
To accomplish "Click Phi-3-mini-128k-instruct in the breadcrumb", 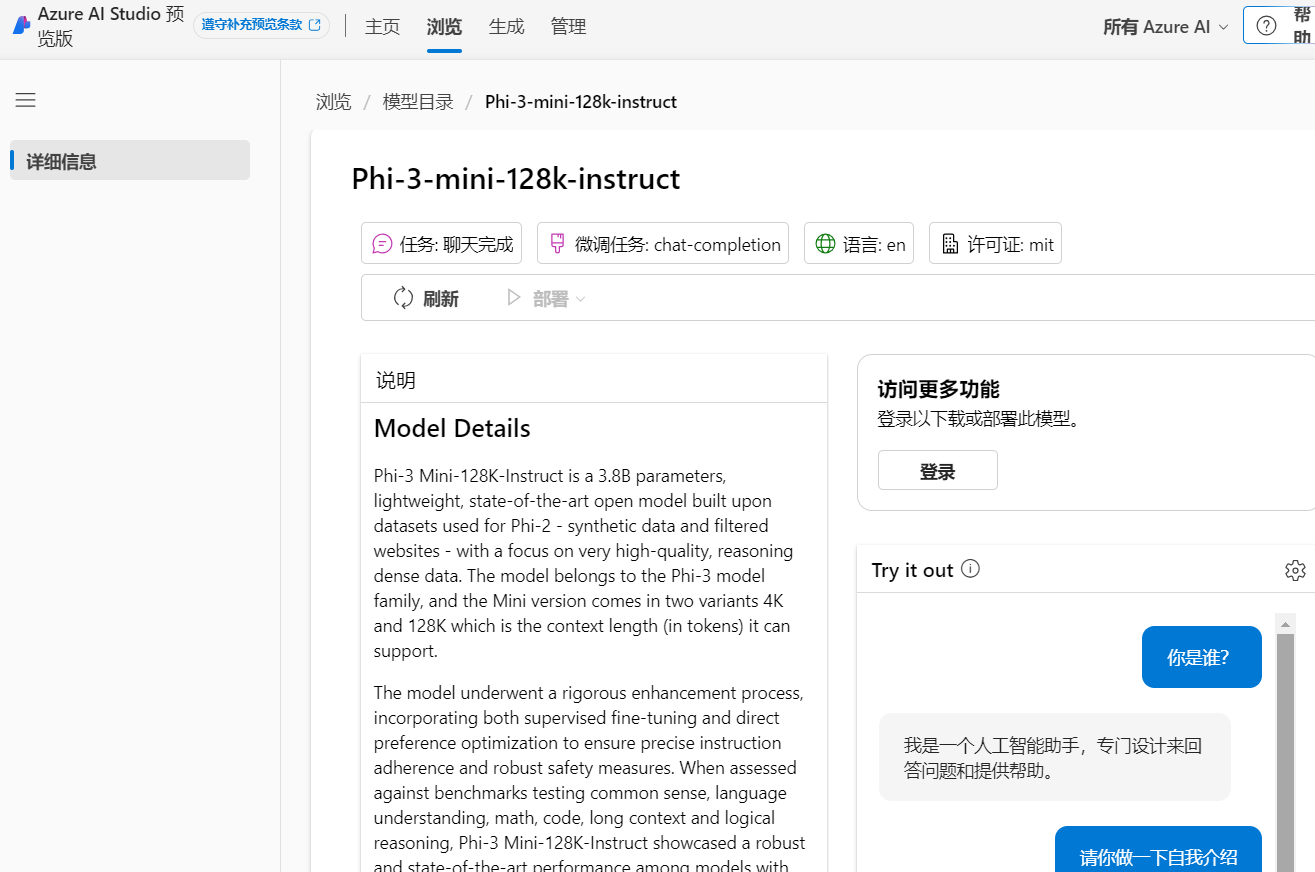I will click(x=581, y=102).
